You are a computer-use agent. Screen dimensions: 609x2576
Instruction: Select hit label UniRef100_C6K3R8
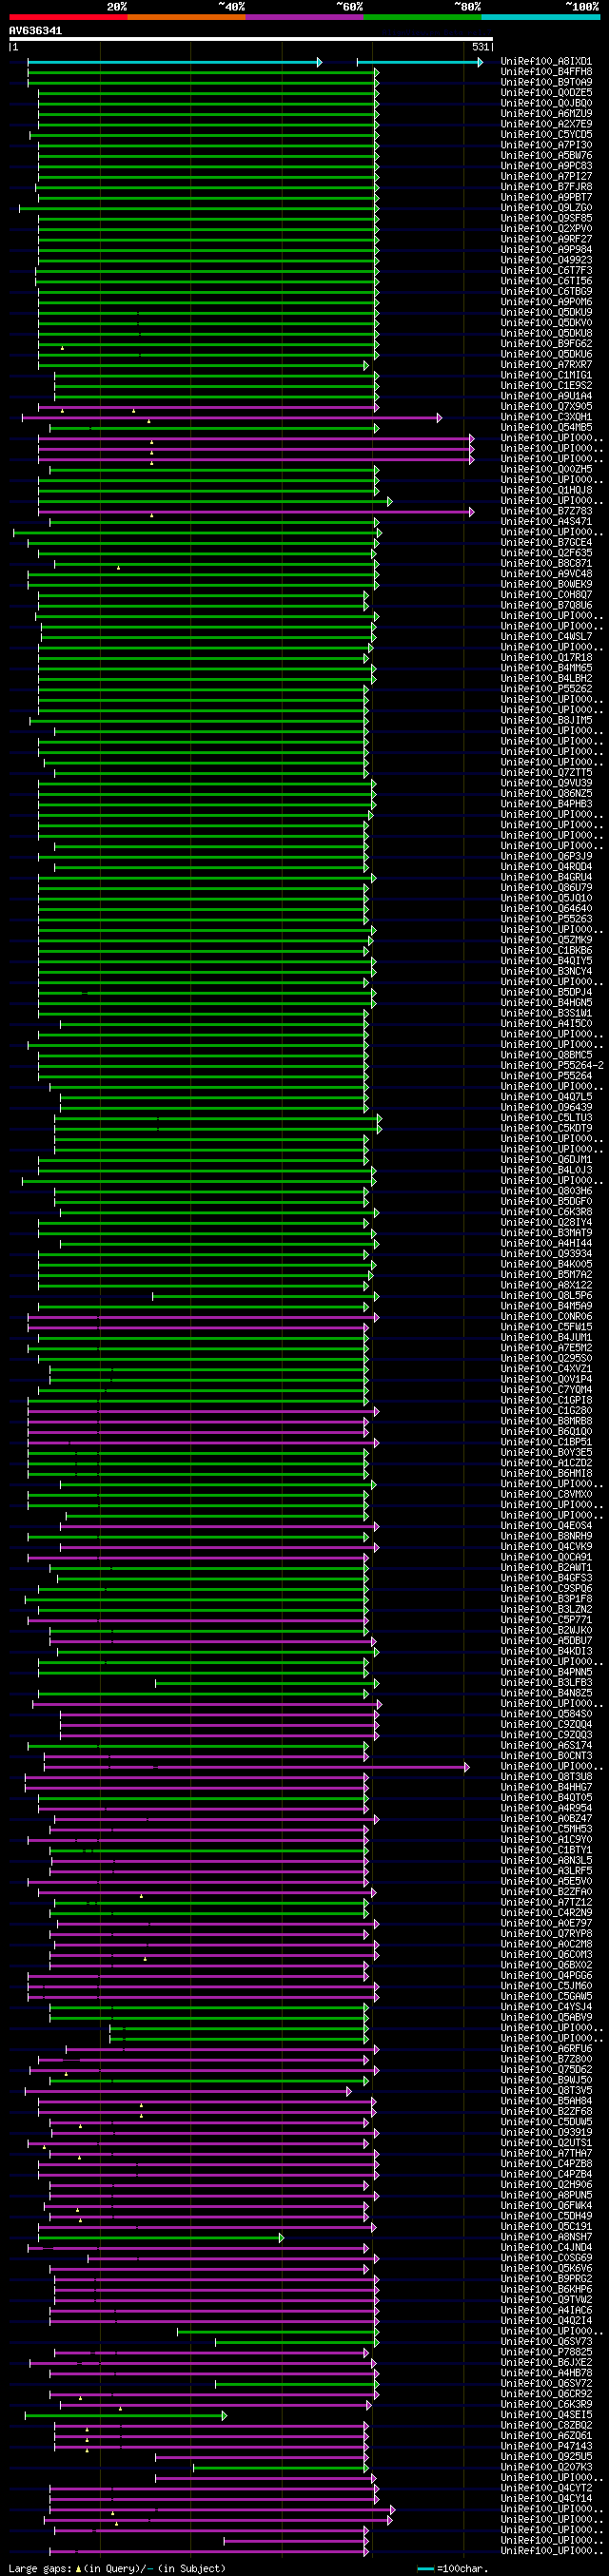tap(546, 1212)
